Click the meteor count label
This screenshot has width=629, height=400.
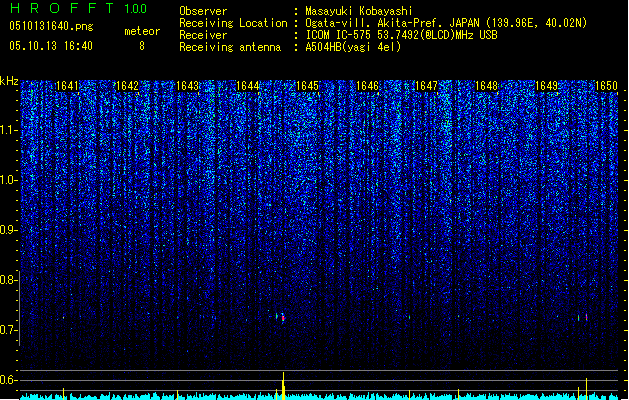tap(142, 31)
